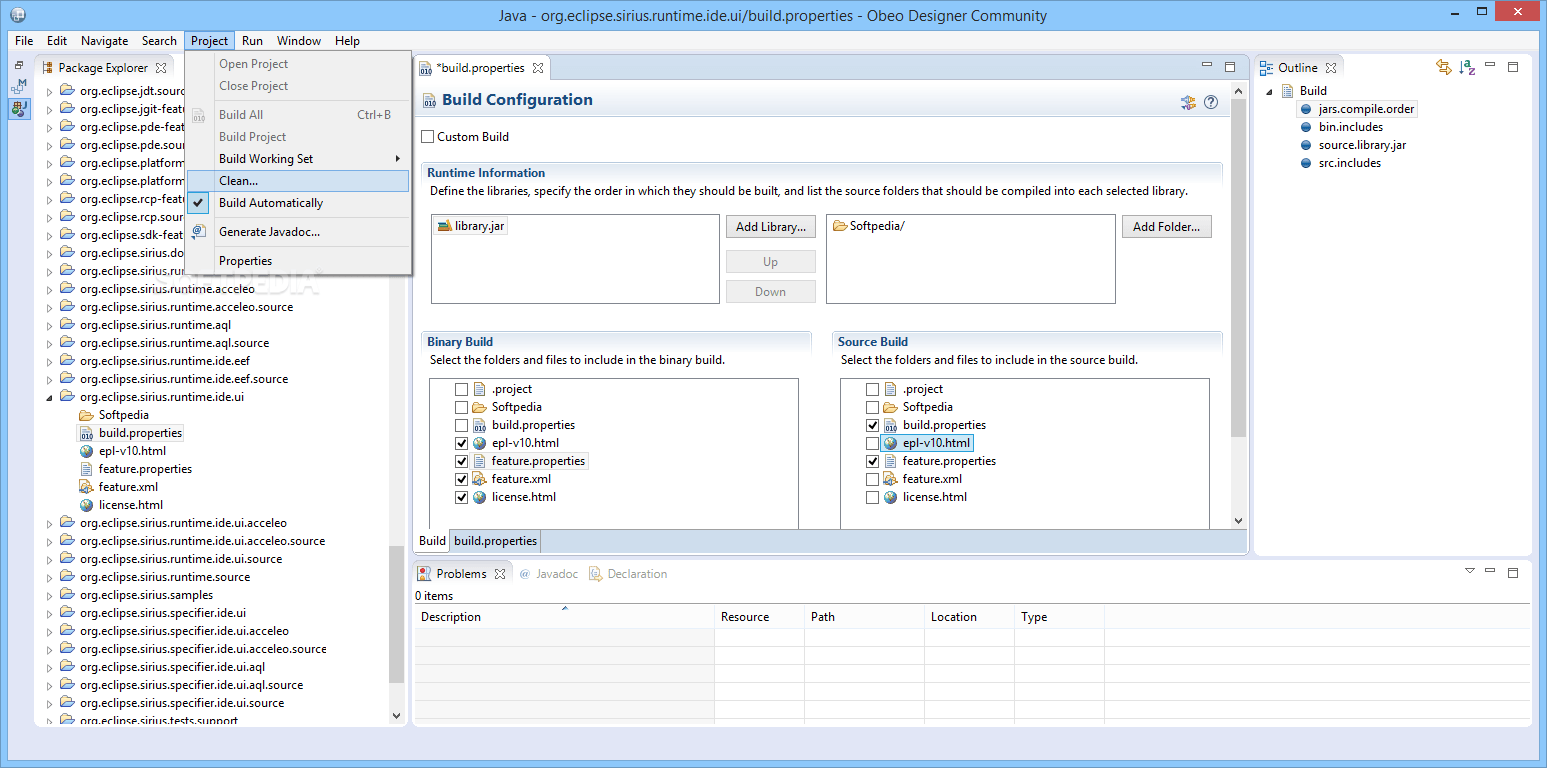Switch to the build.properties source tab
This screenshot has height=768, width=1547.
pos(494,540)
